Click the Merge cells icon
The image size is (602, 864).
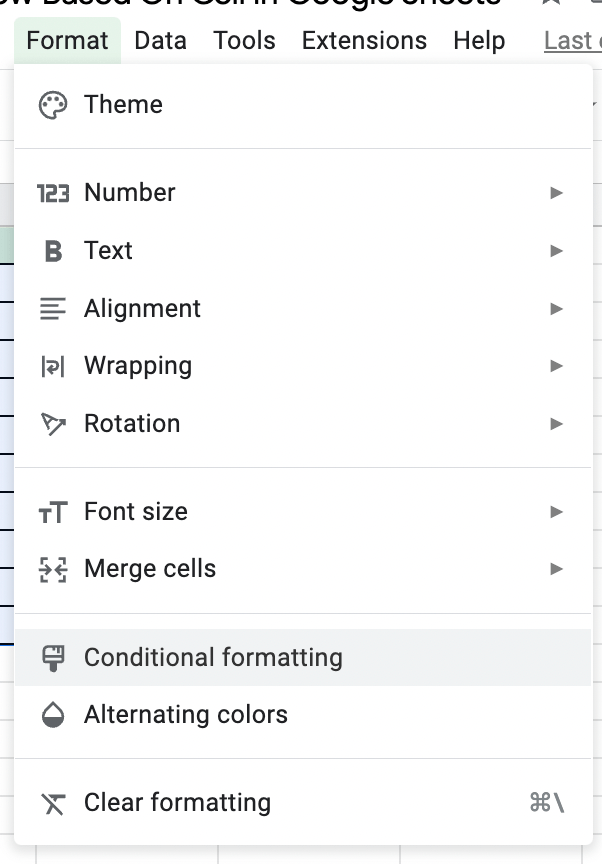pyautogui.click(x=53, y=570)
